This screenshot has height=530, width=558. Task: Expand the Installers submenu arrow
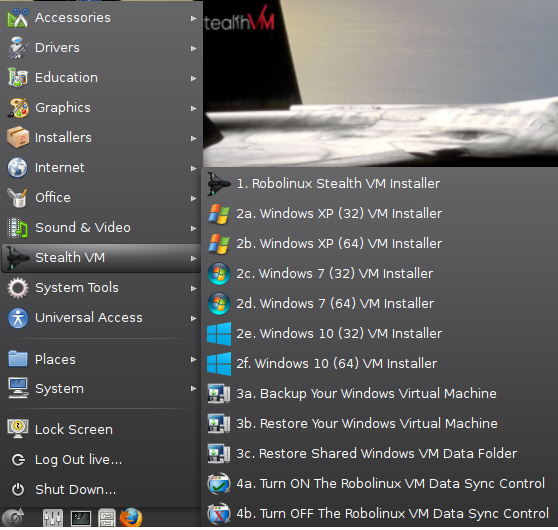pyautogui.click(x=193, y=138)
